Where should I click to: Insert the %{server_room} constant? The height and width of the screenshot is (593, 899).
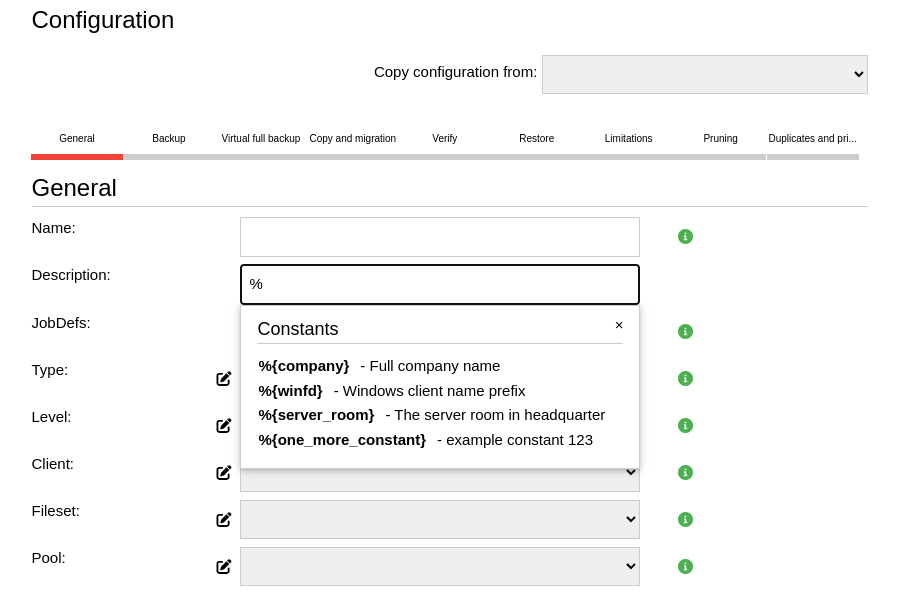point(316,415)
